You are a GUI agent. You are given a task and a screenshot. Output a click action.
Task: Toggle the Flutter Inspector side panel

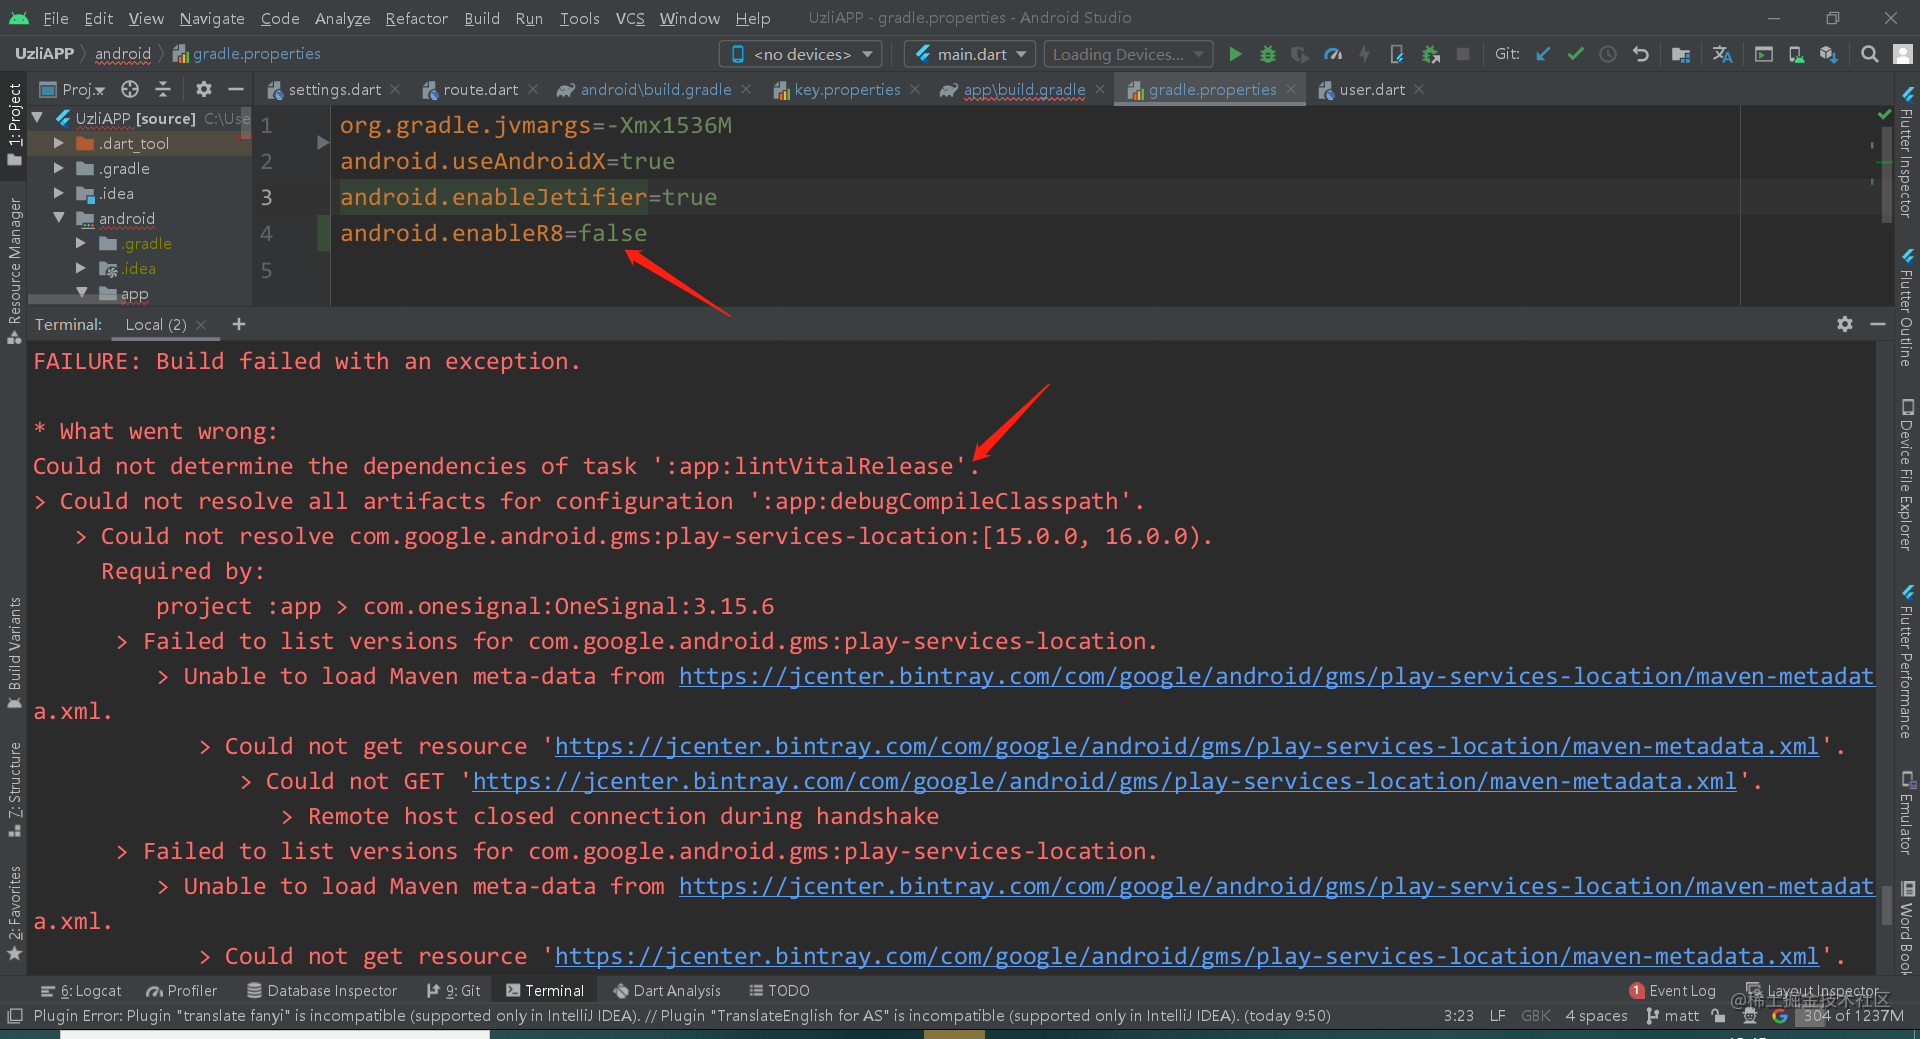point(1907,152)
